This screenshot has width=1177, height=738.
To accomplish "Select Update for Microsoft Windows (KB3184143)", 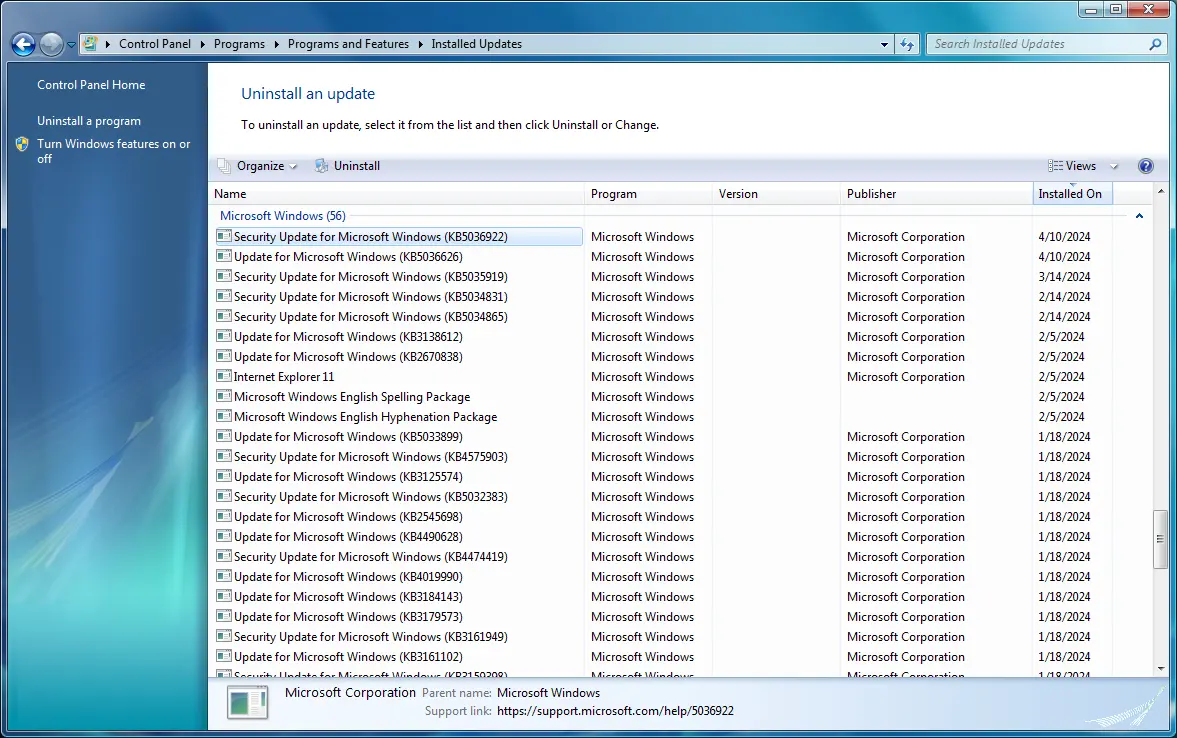I will click(348, 597).
